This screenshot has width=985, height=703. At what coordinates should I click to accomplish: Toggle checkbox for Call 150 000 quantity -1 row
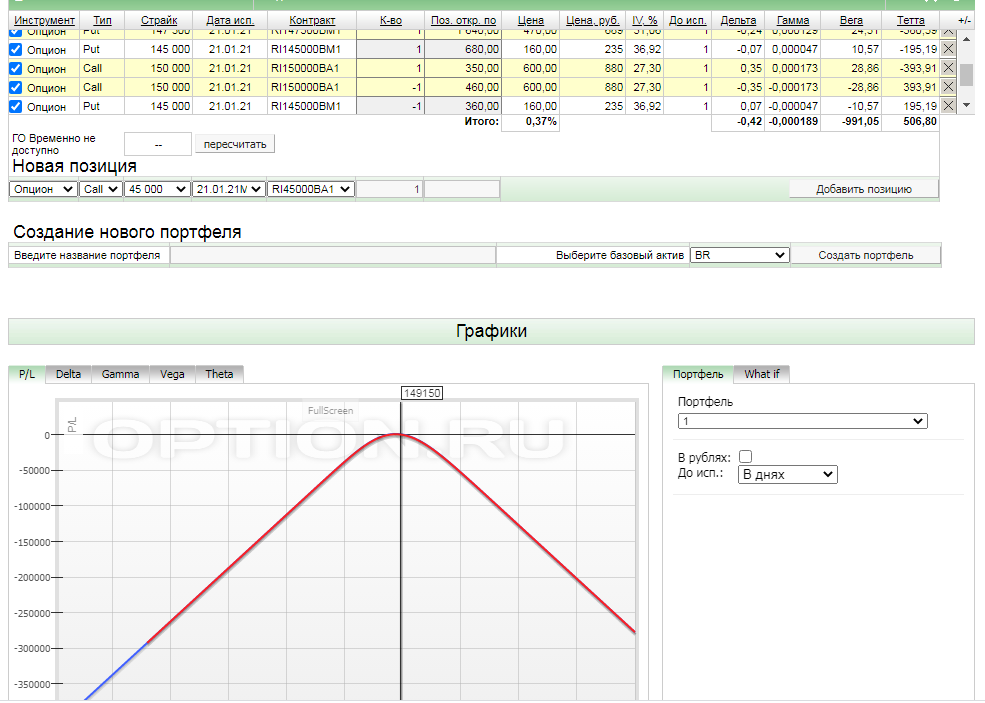pos(15,87)
